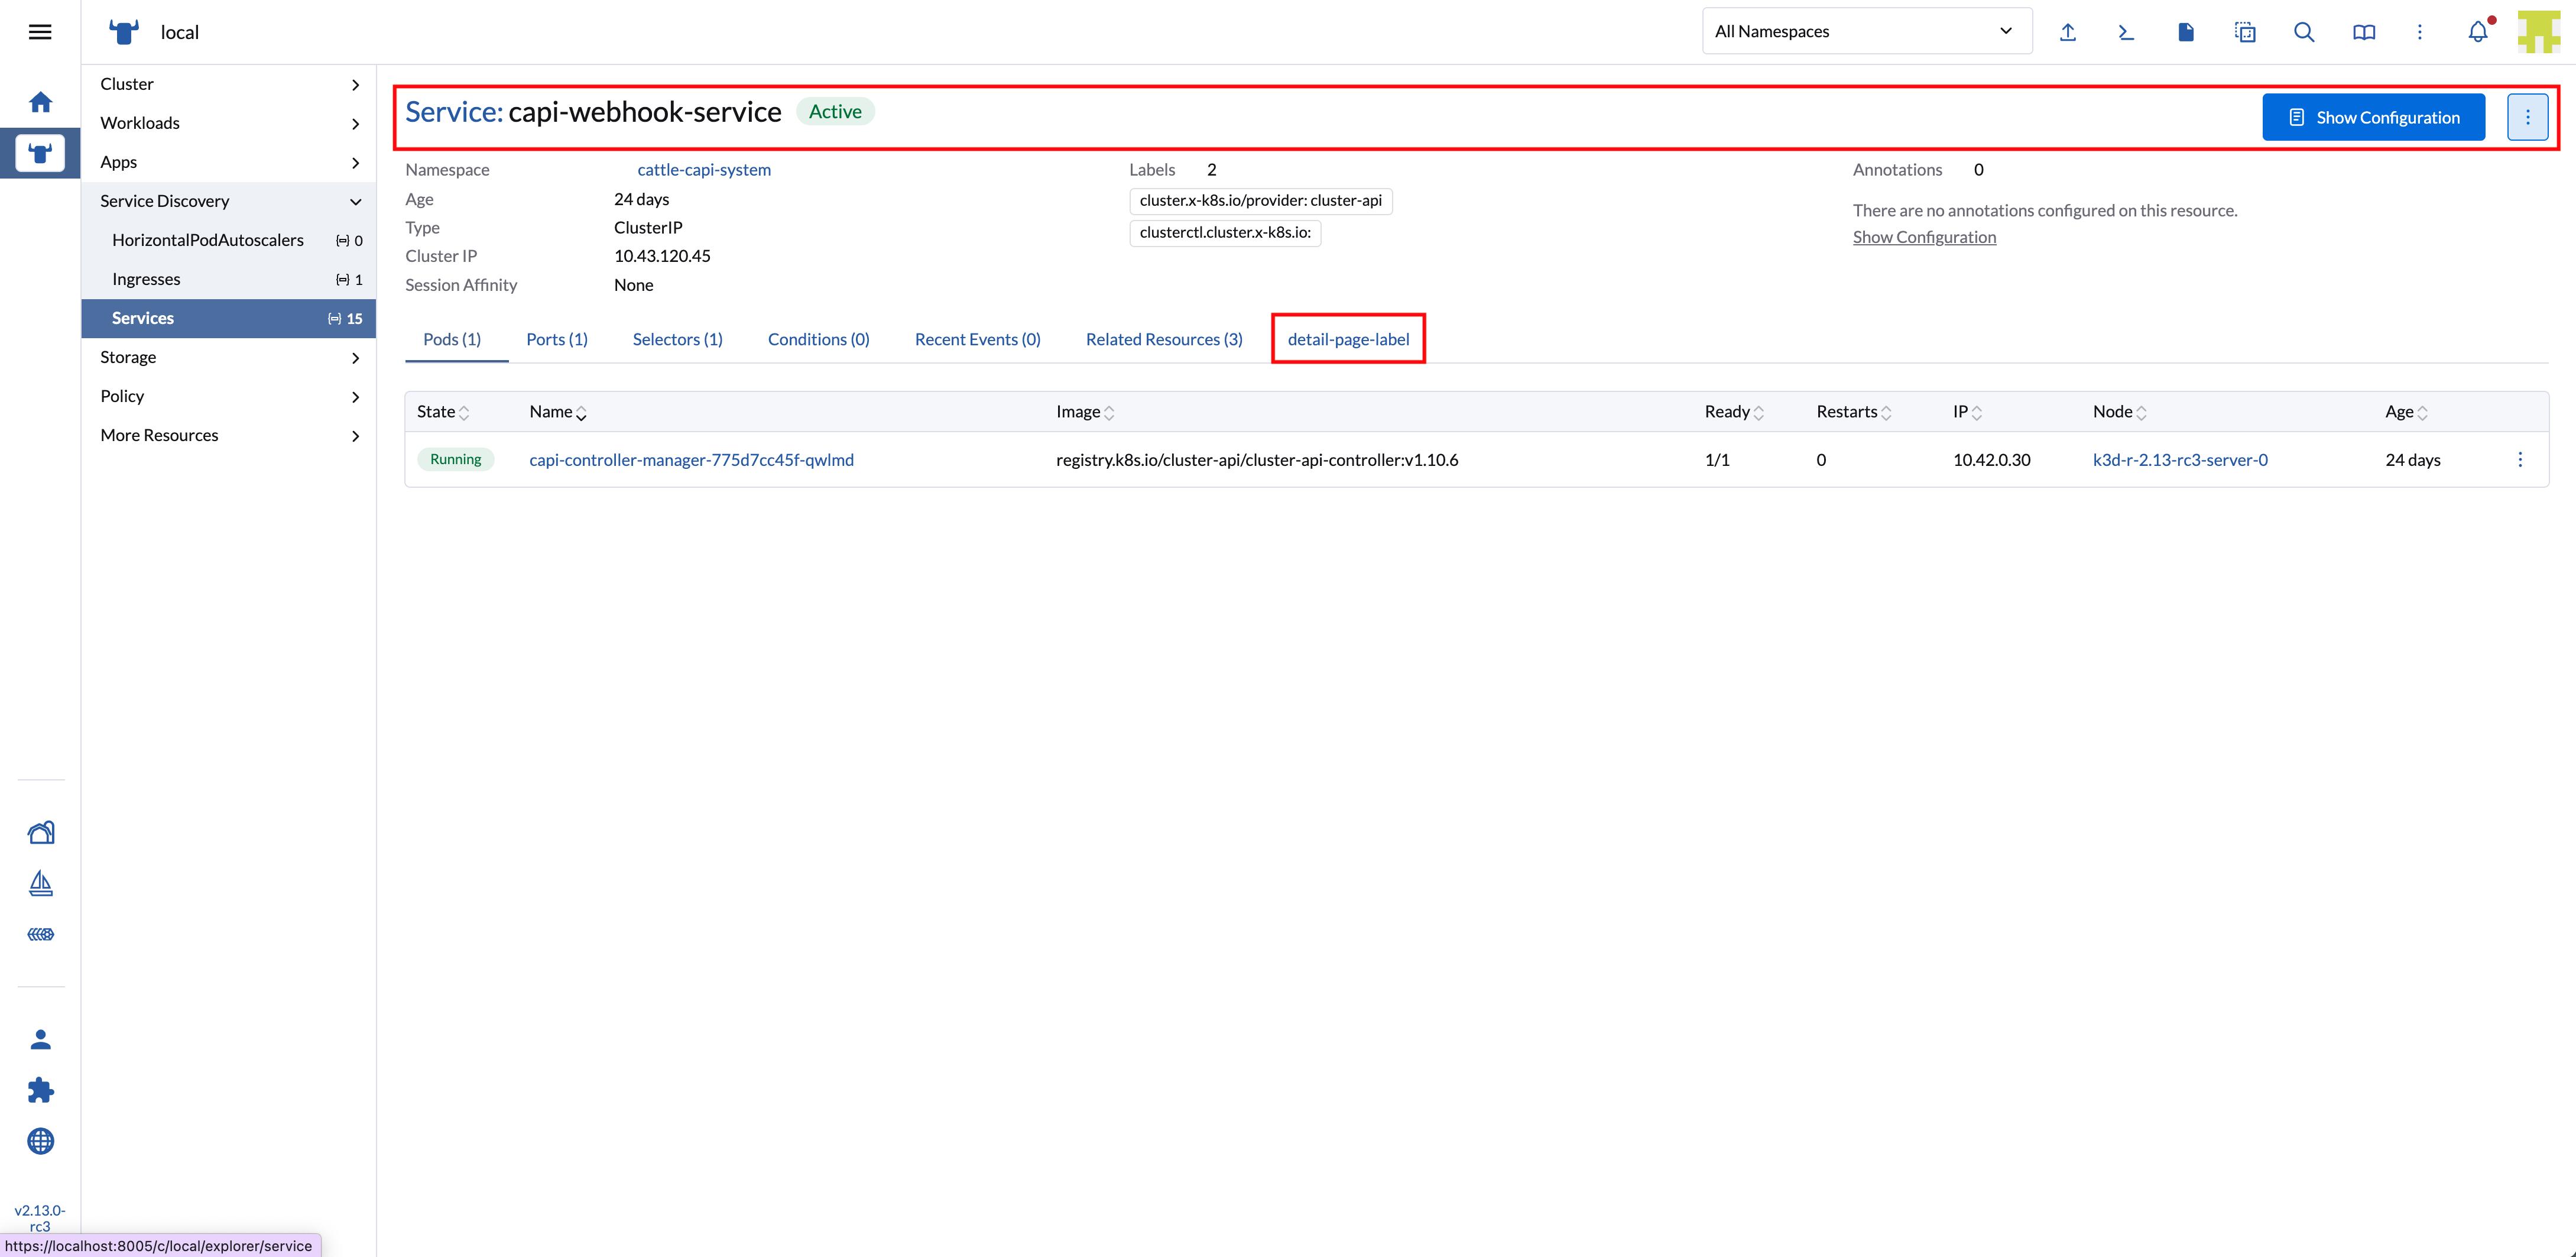2576x1257 pixels.
Task: Open the kubectl shell icon
Action: coord(2126,32)
